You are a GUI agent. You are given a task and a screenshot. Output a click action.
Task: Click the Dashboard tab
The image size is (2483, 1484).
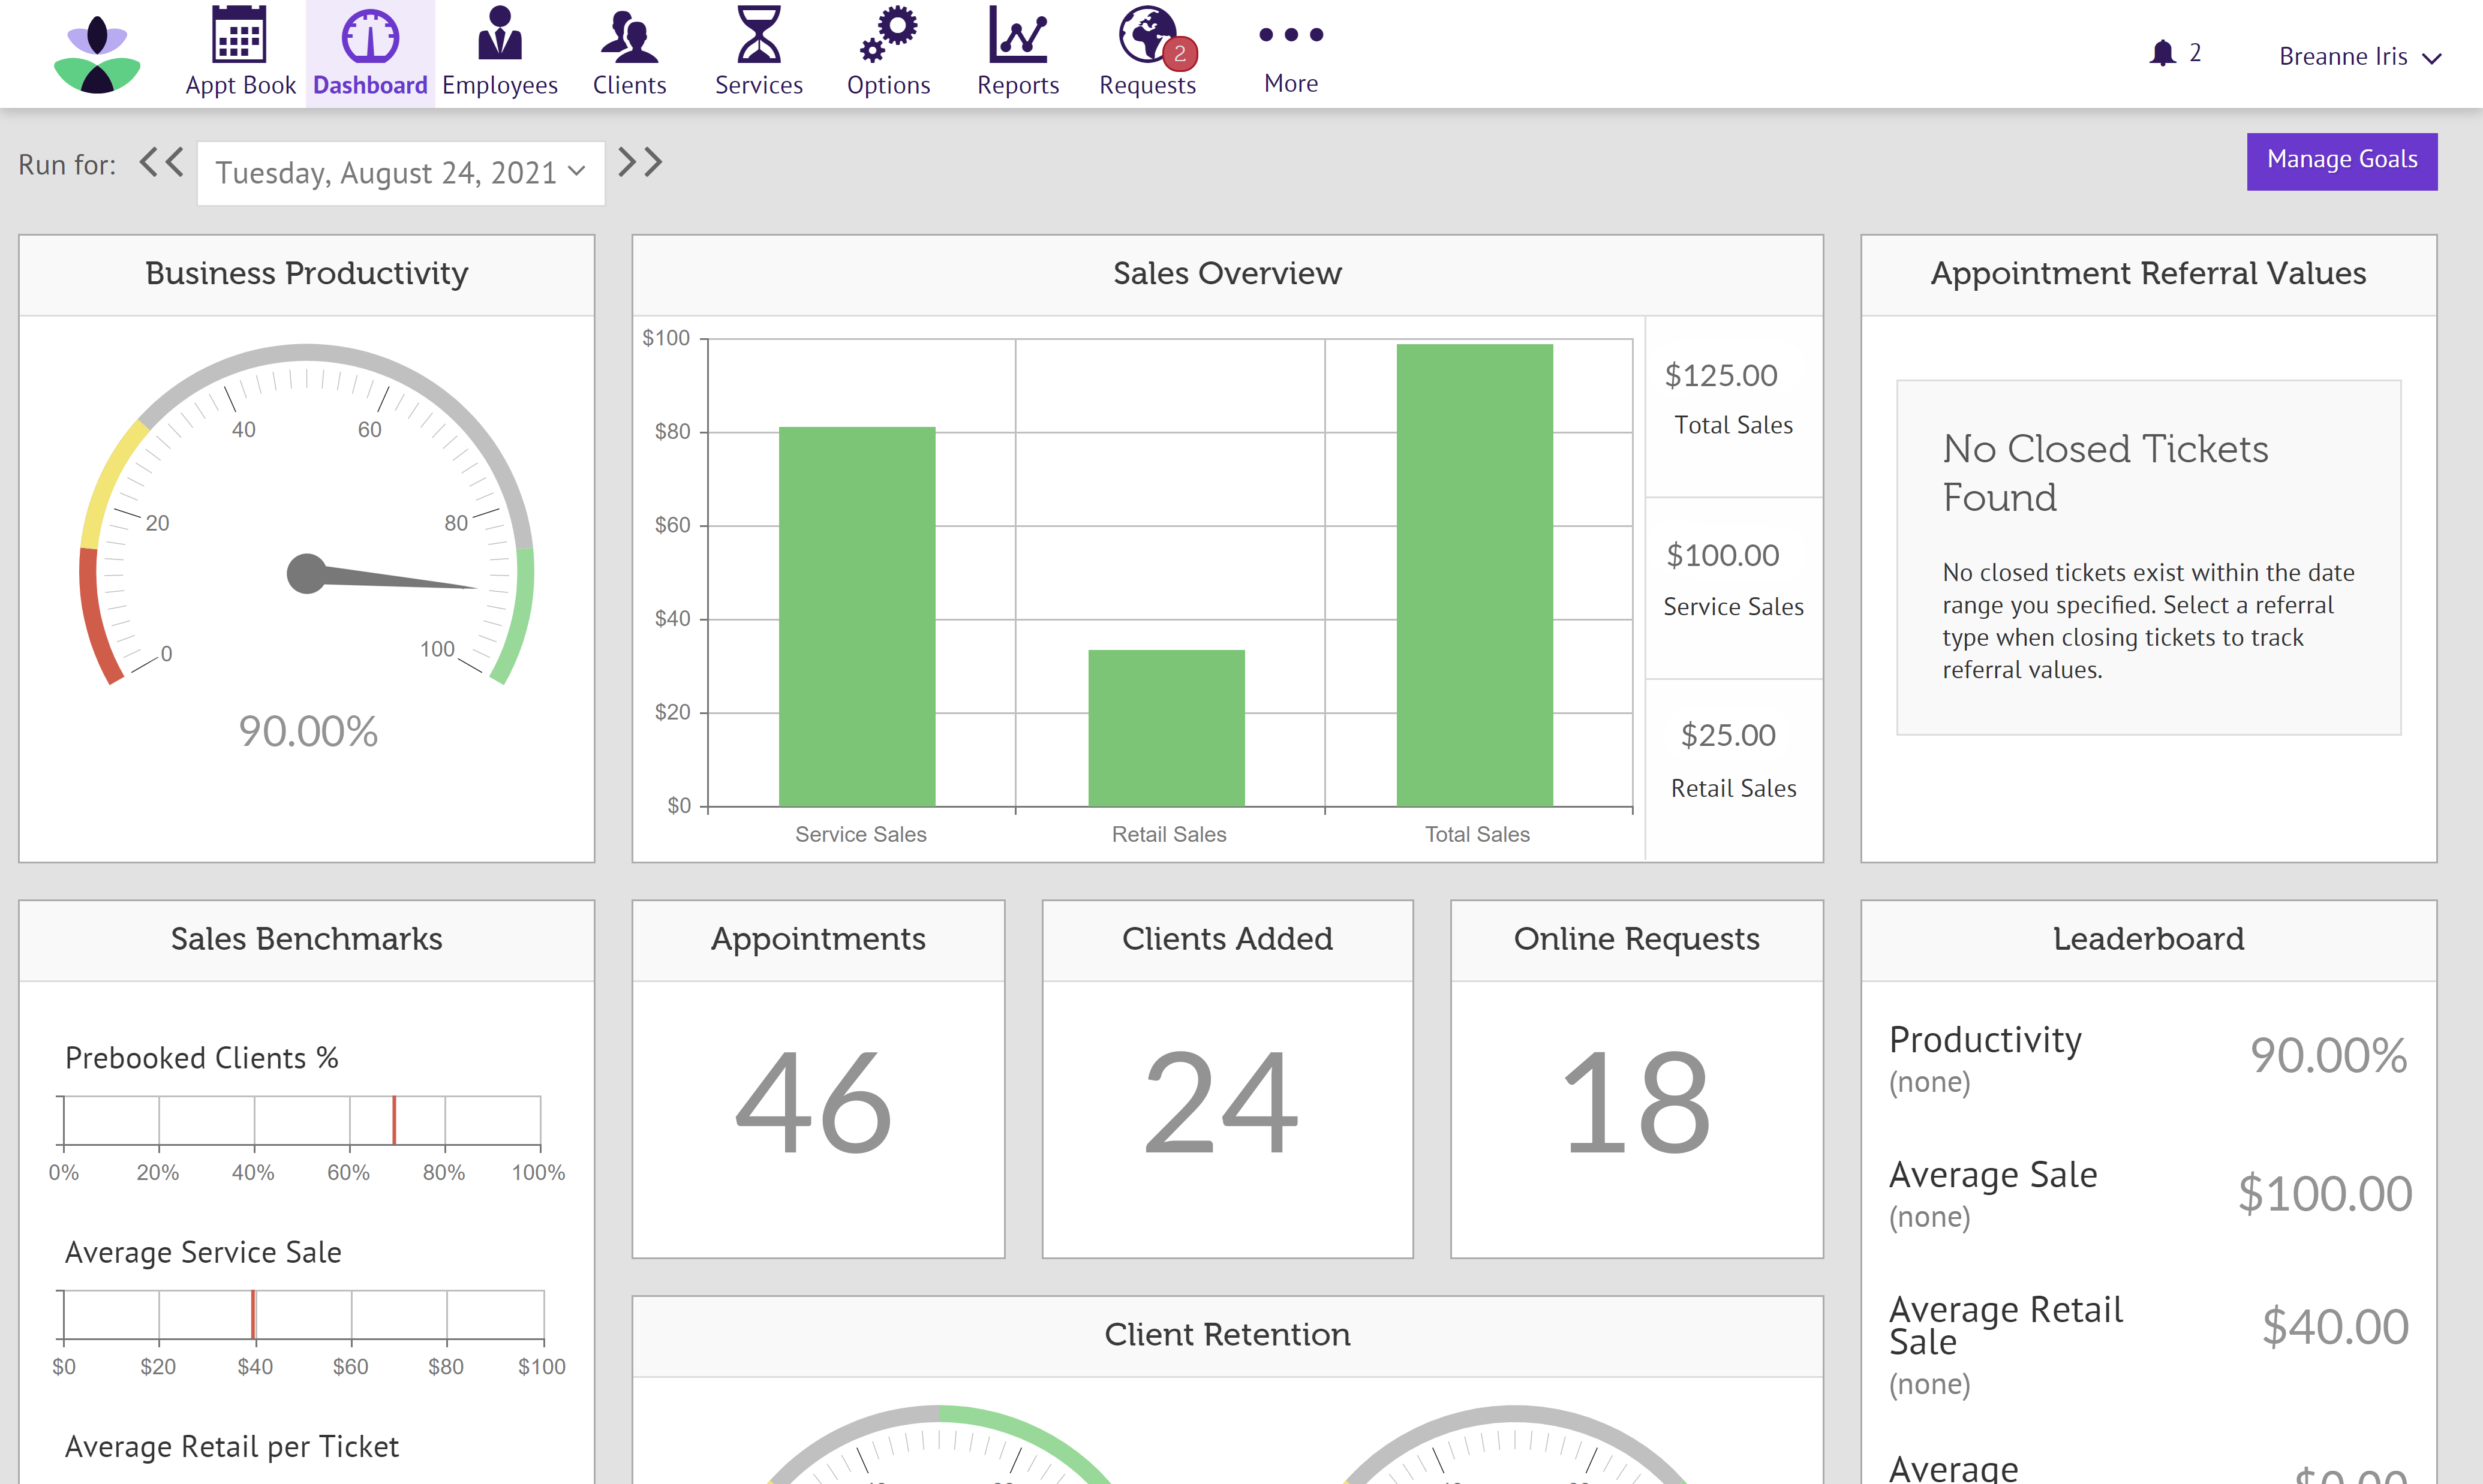coord(368,53)
